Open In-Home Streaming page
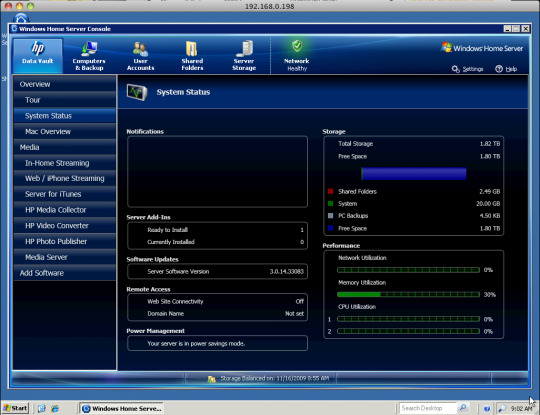The image size is (540, 415). tap(65, 163)
